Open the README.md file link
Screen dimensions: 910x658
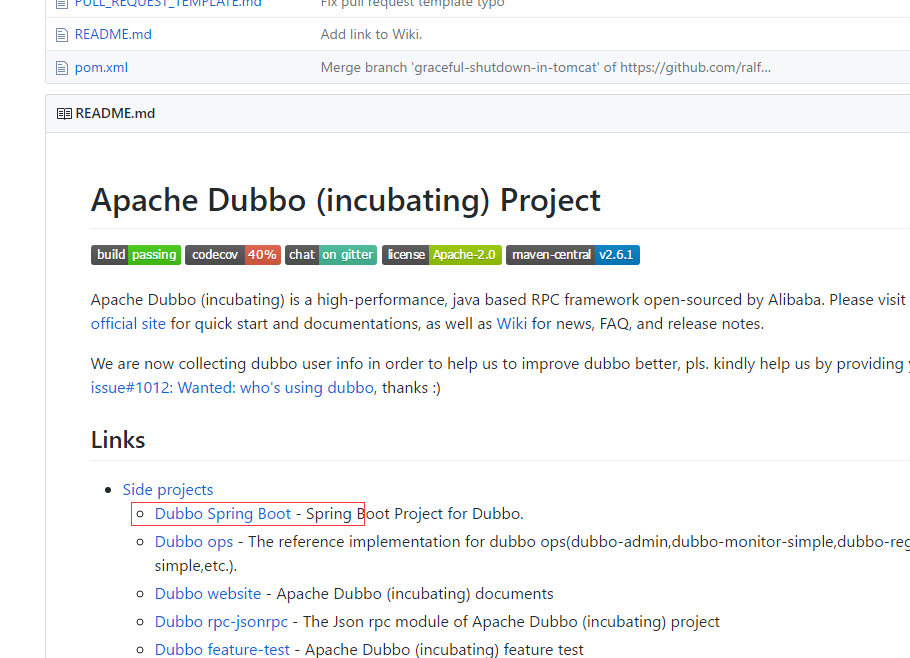113,34
